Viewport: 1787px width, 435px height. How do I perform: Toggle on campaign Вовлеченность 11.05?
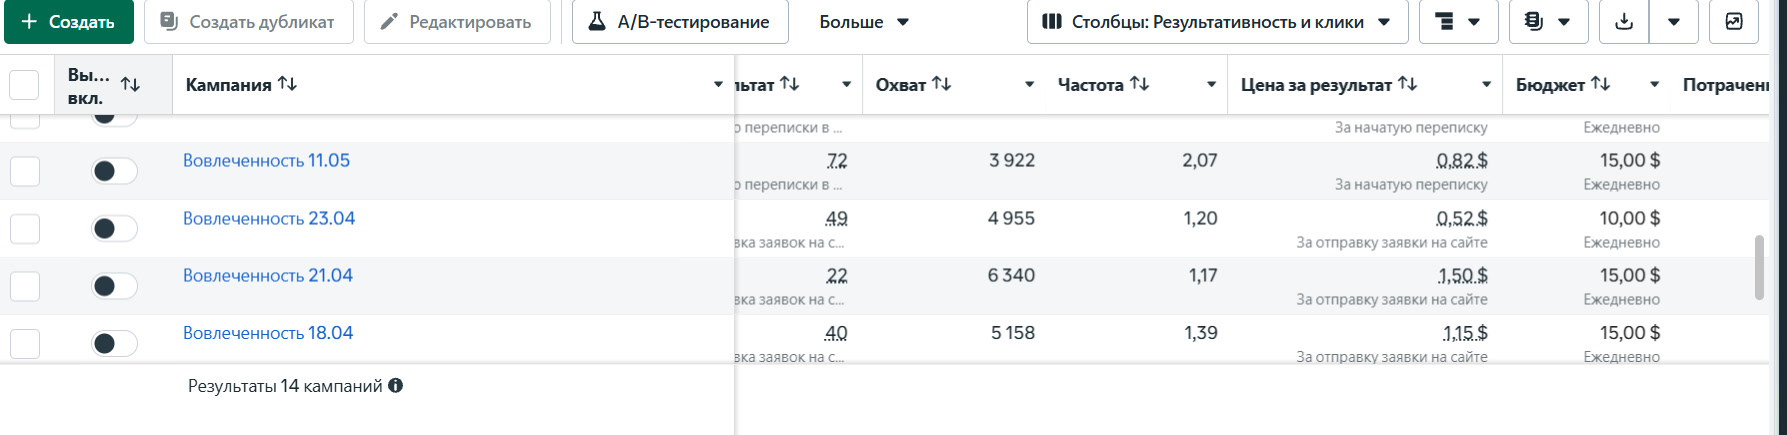tap(114, 171)
